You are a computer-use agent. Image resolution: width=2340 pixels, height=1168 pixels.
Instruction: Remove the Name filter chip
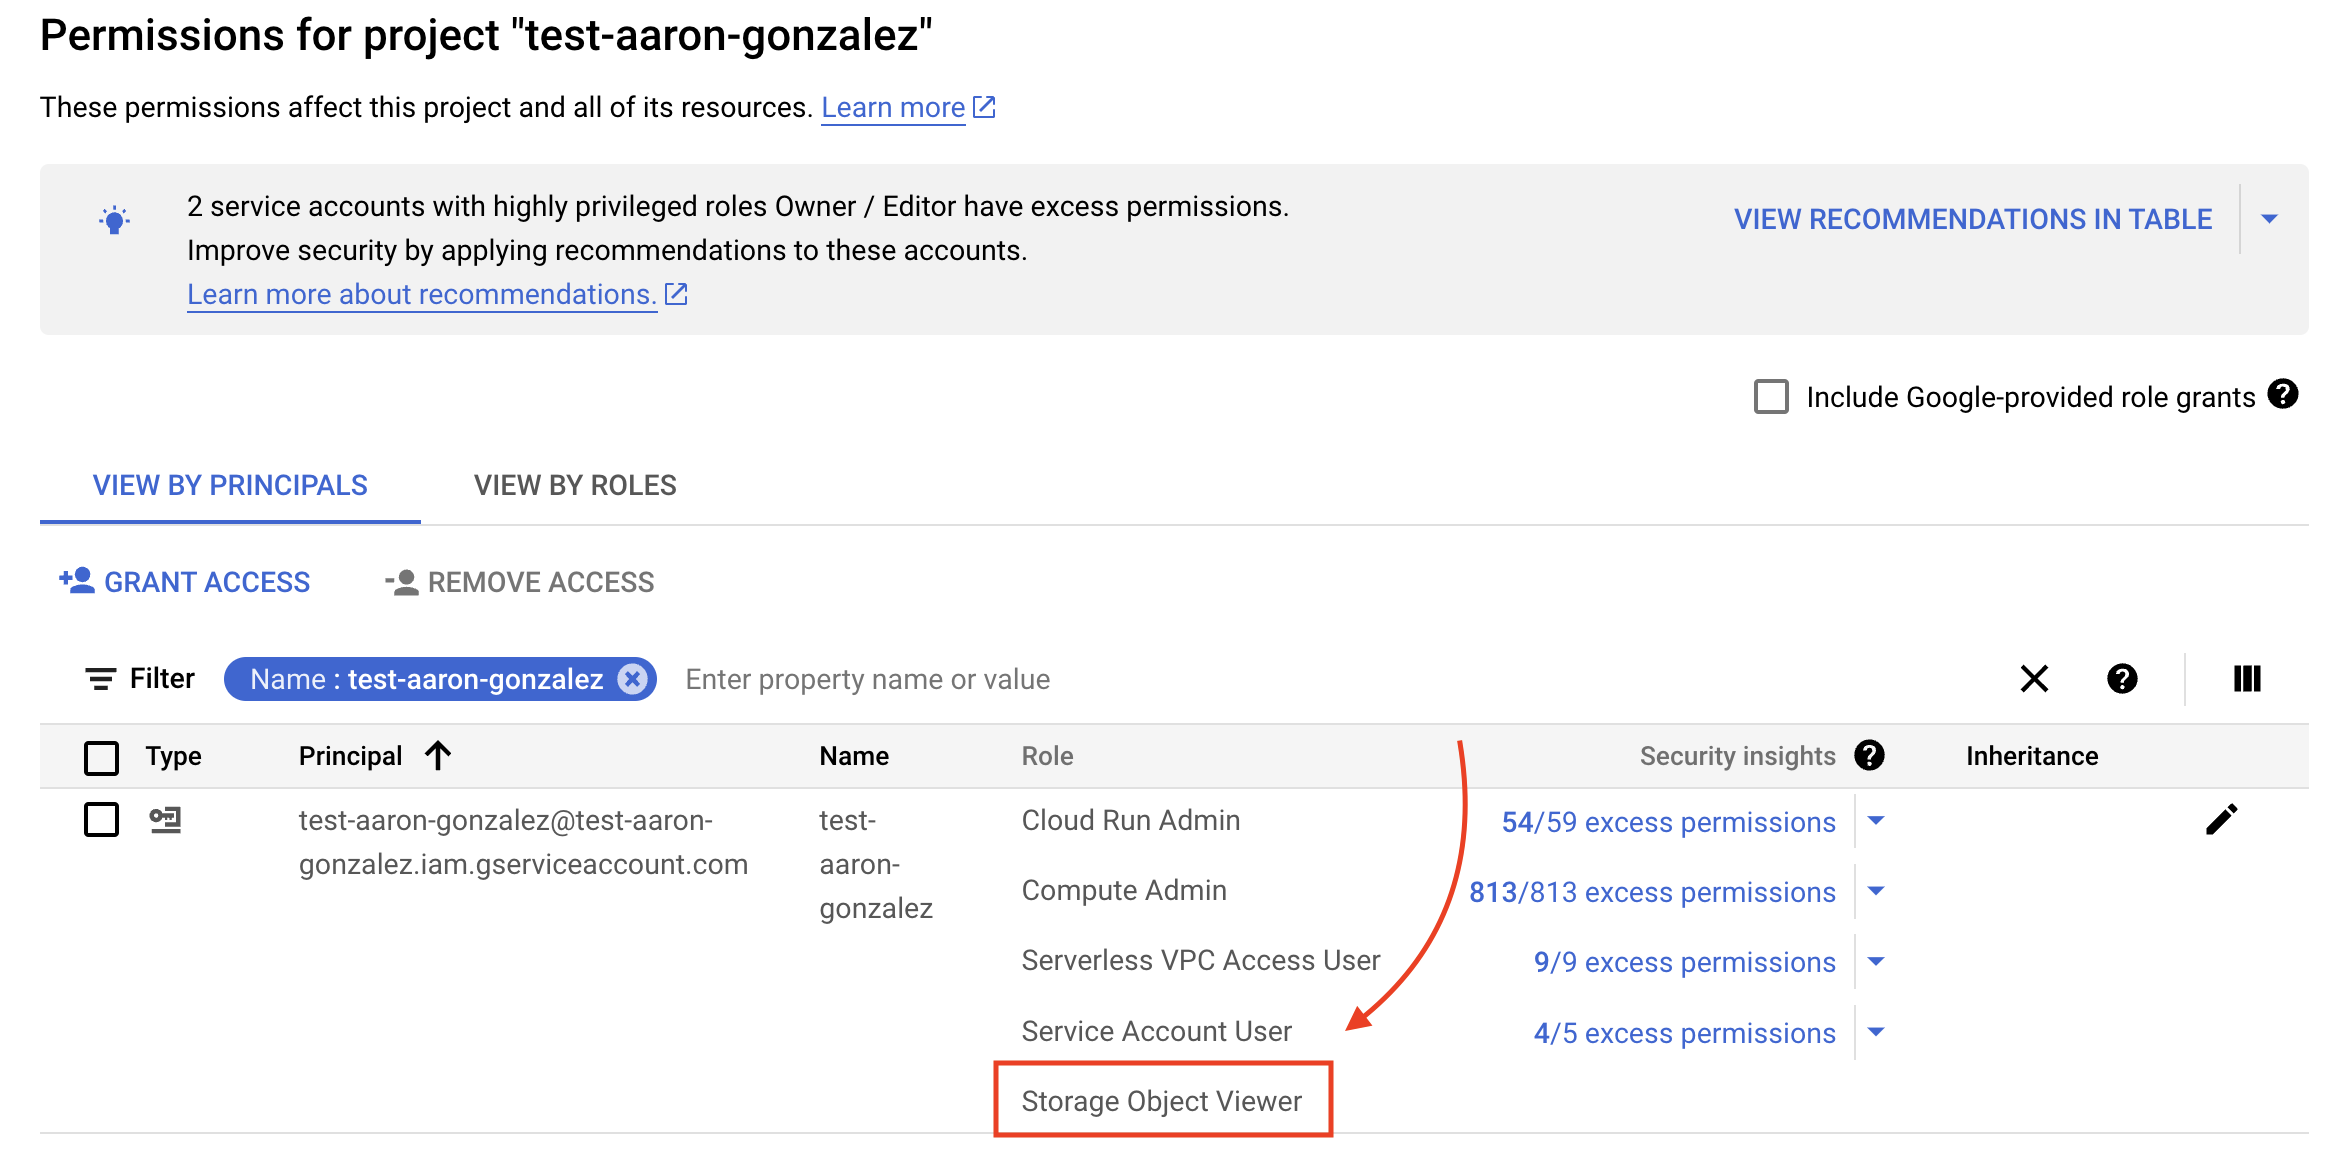pyautogui.click(x=632, y=679)
